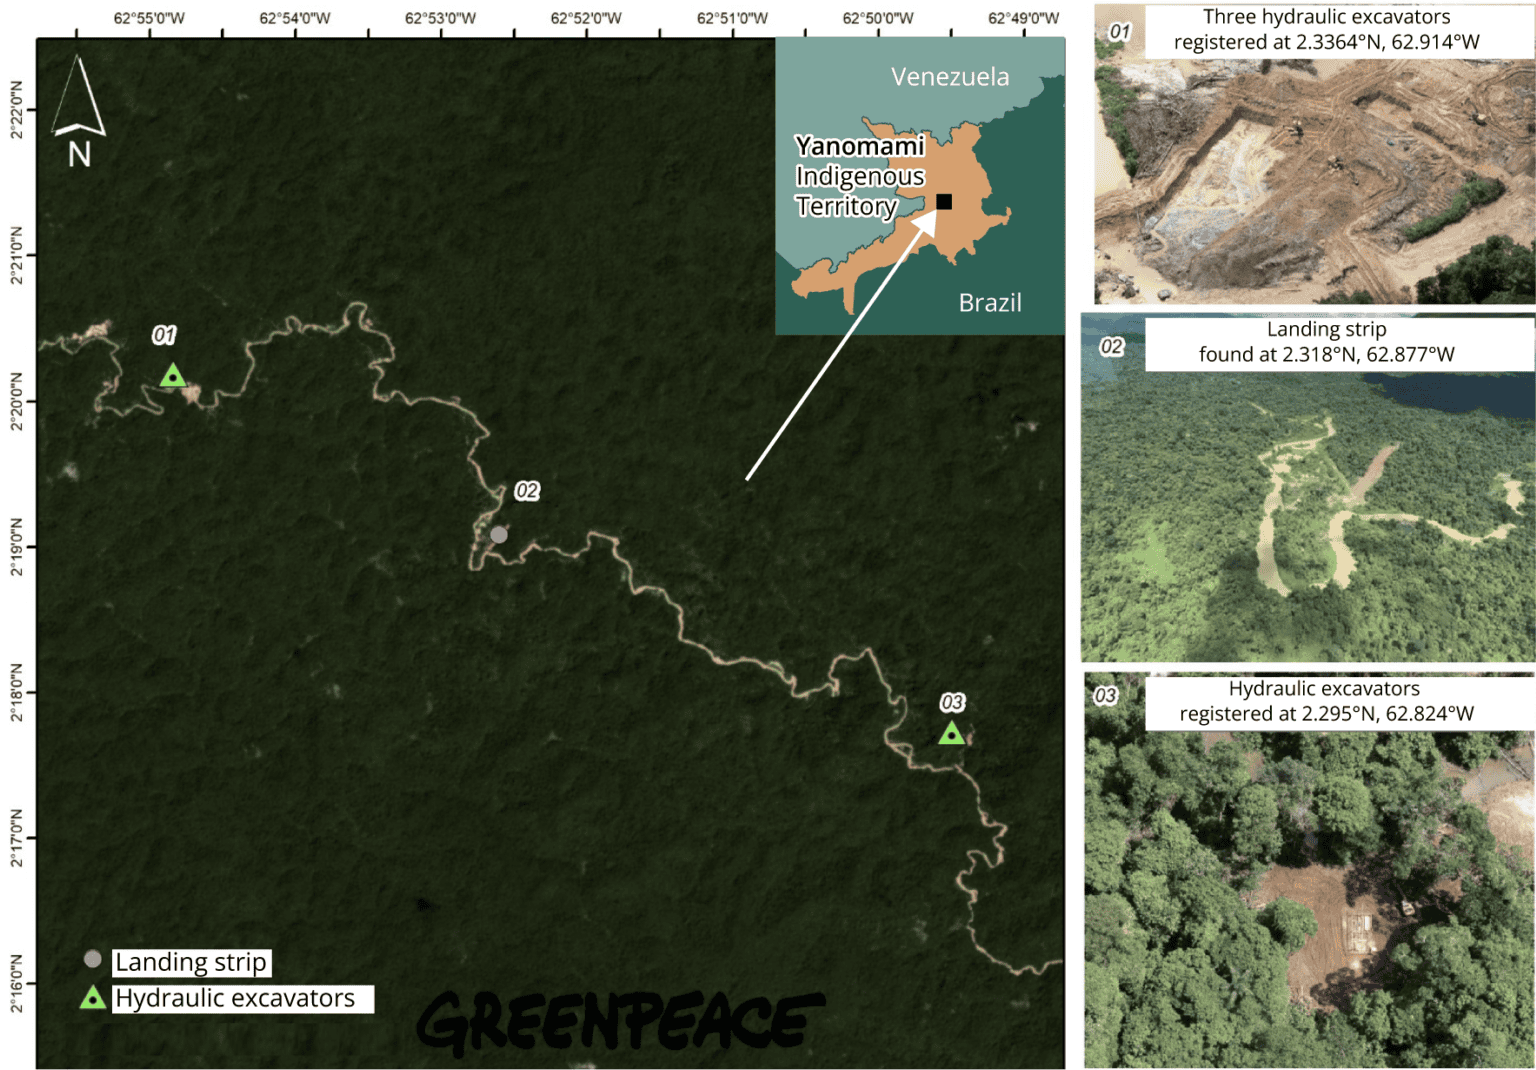The image size is (1536, 1070).
Task: Click the black location square on the inset map
Action: (944, 202)
